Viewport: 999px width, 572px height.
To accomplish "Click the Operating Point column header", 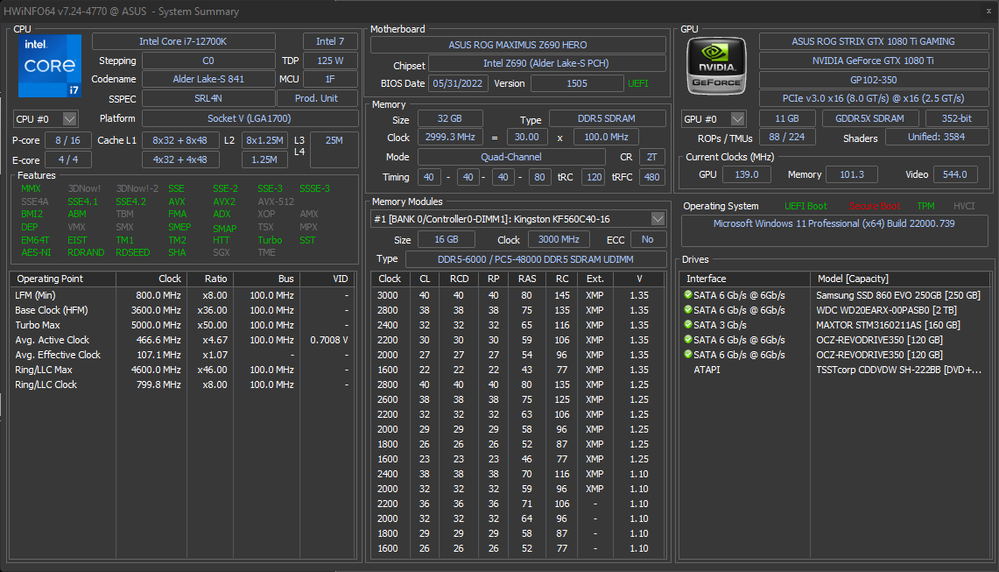I will pyautogui.click(x=62, y=278).
